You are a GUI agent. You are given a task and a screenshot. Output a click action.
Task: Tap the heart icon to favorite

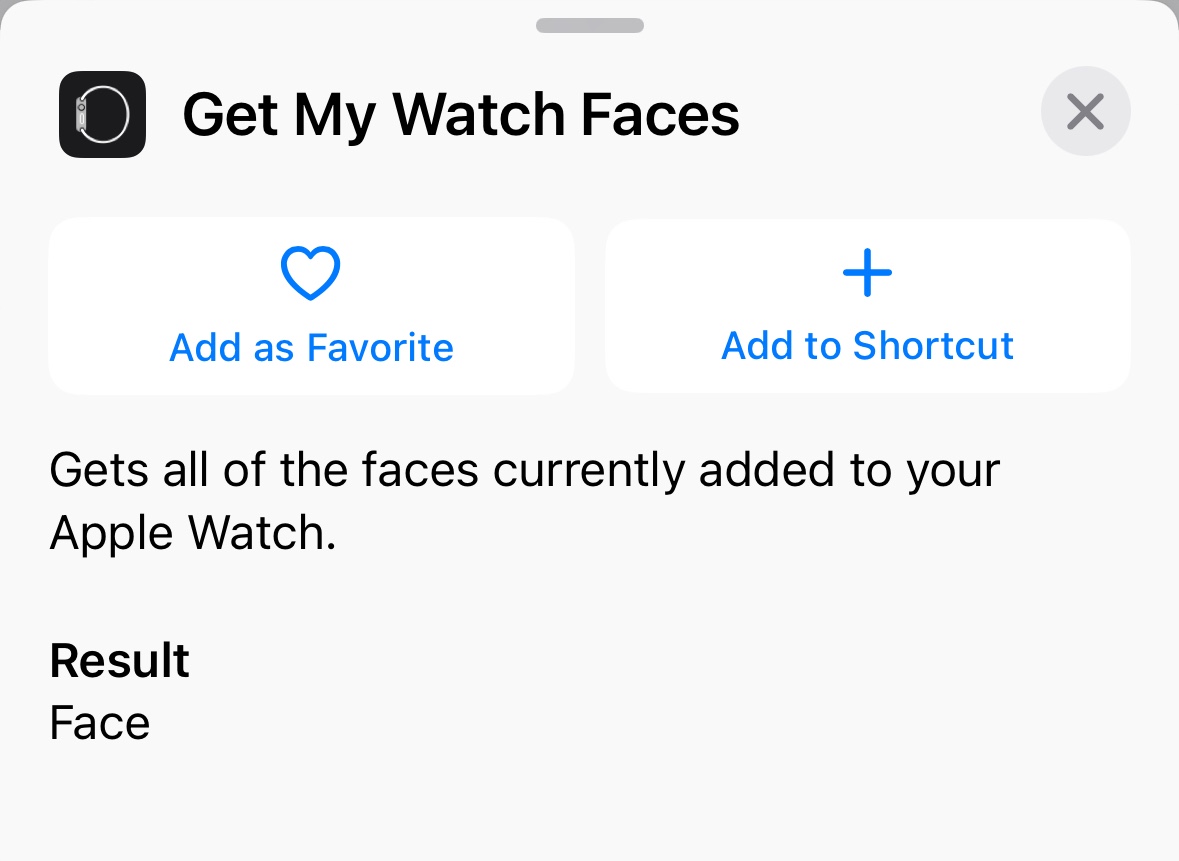[311, 273]
